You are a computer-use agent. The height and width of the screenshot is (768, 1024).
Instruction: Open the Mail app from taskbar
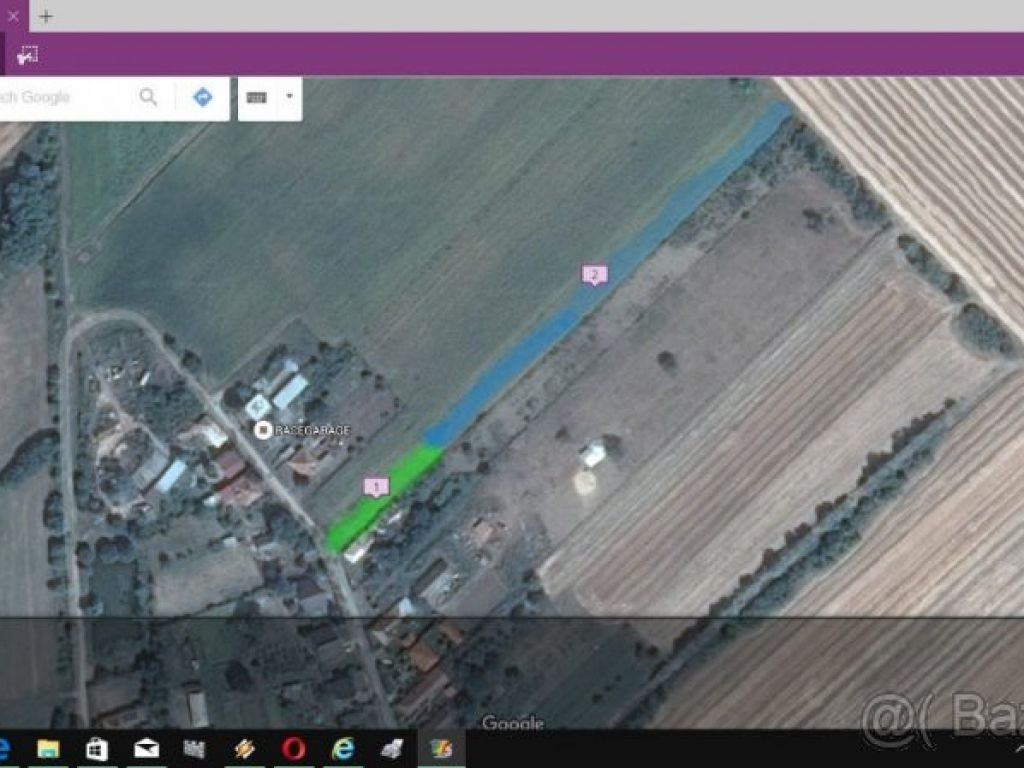coord(146,749)
